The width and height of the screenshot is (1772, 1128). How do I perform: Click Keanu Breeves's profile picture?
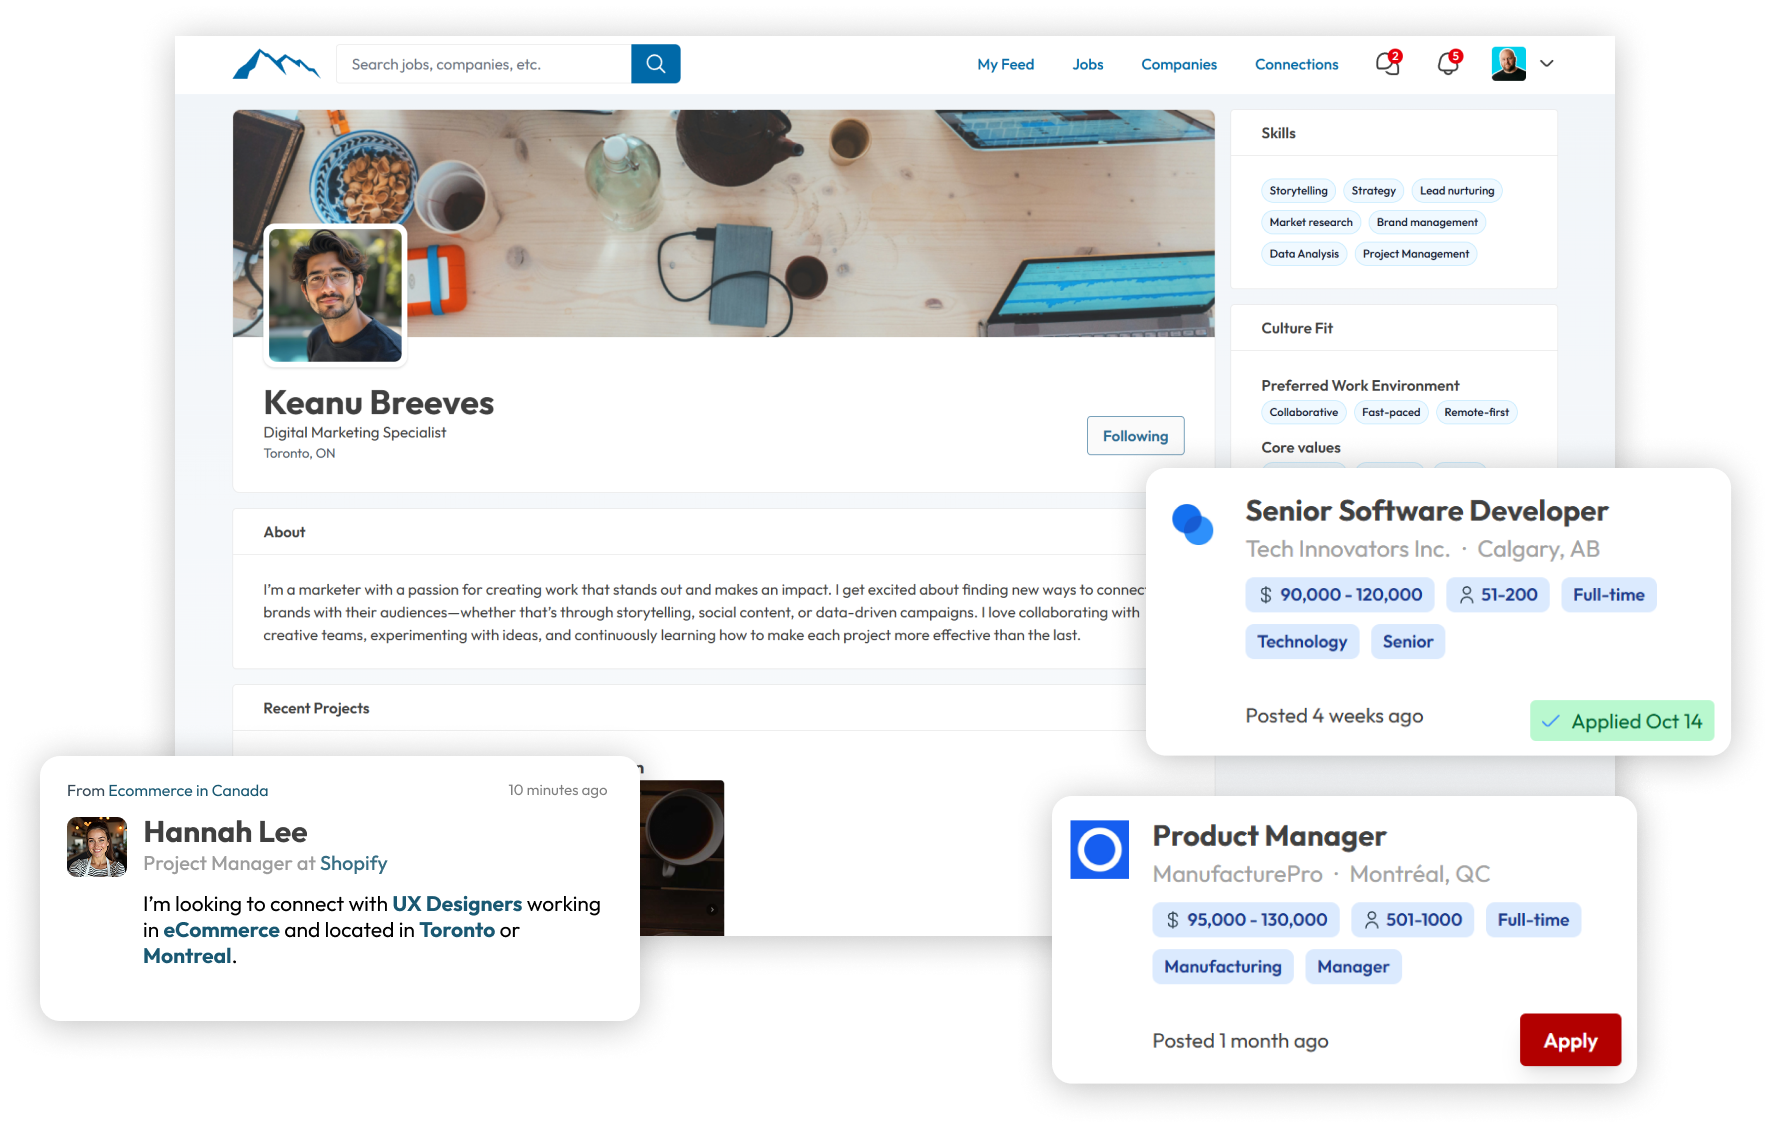pos(335,295)
